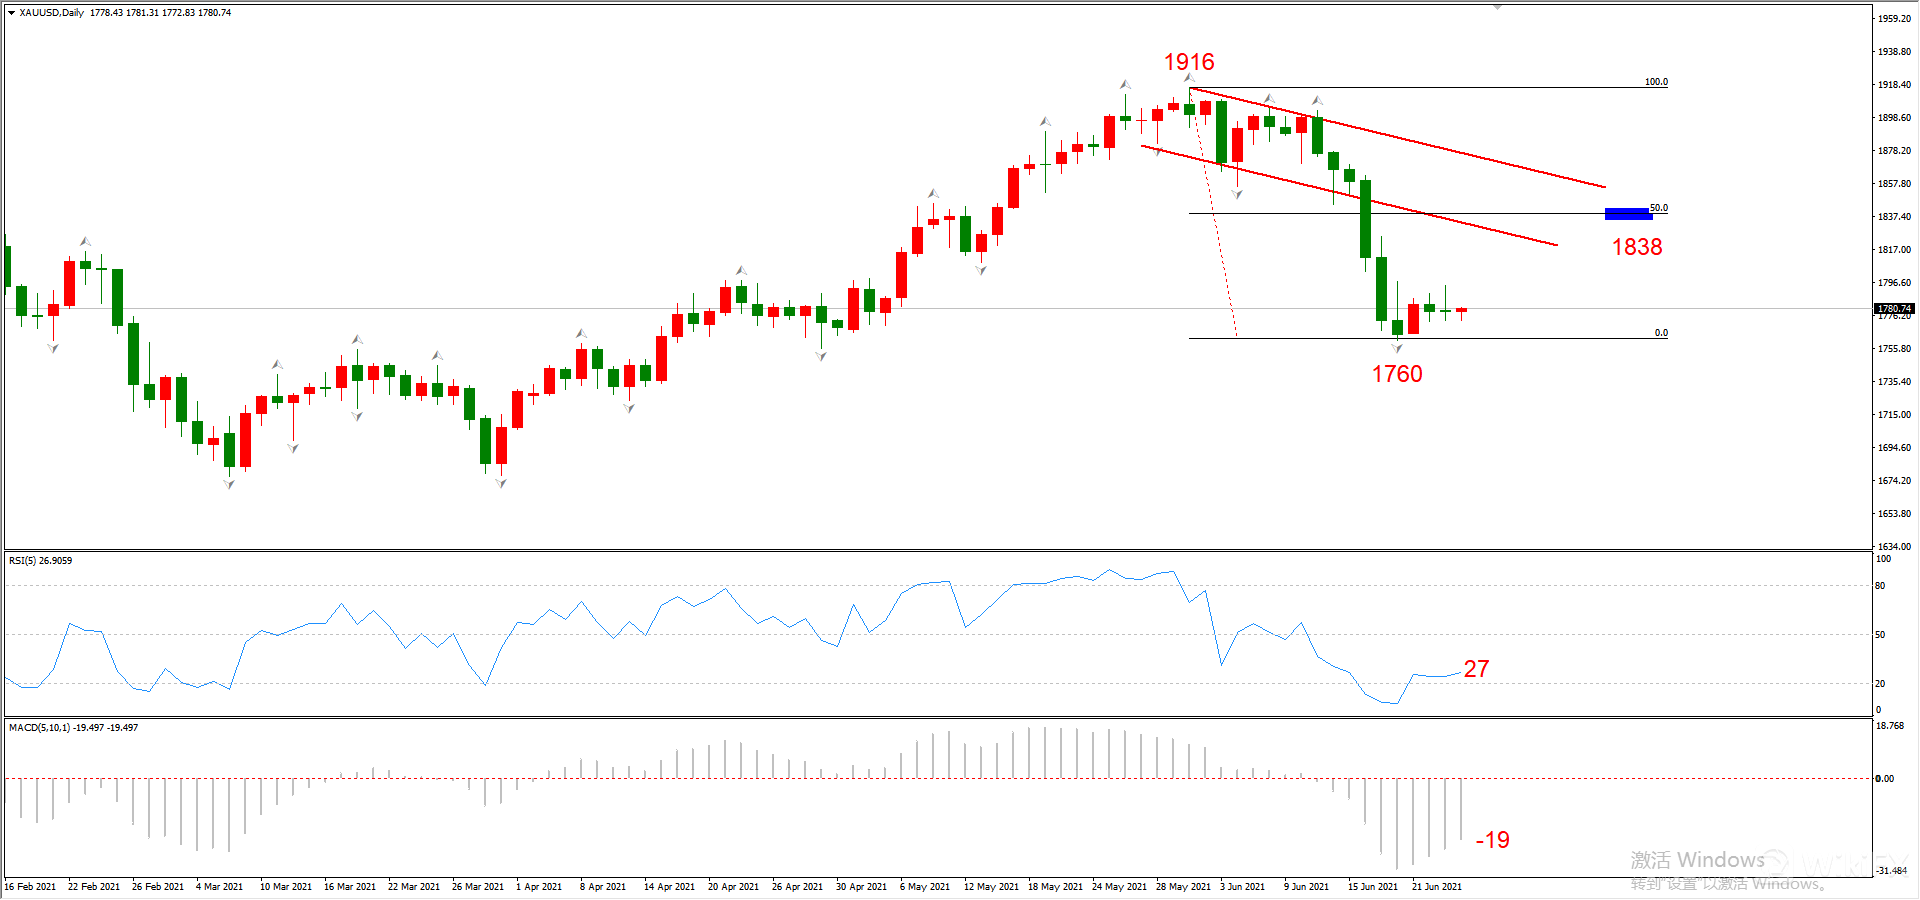Click the up fractal arrow above the 9 Jun candle
The height and width of the screenshot is (900, 1920).
click(1317, 100)
